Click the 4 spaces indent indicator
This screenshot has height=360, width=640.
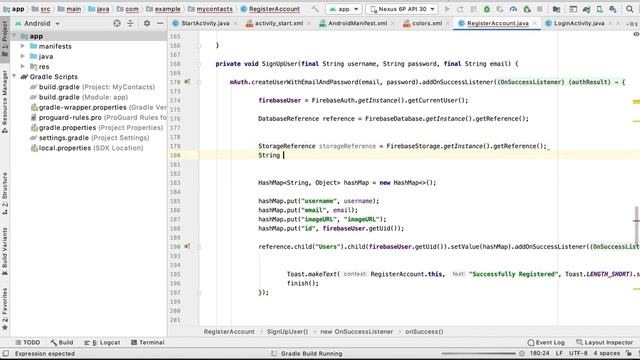click(x=607, y=353)
